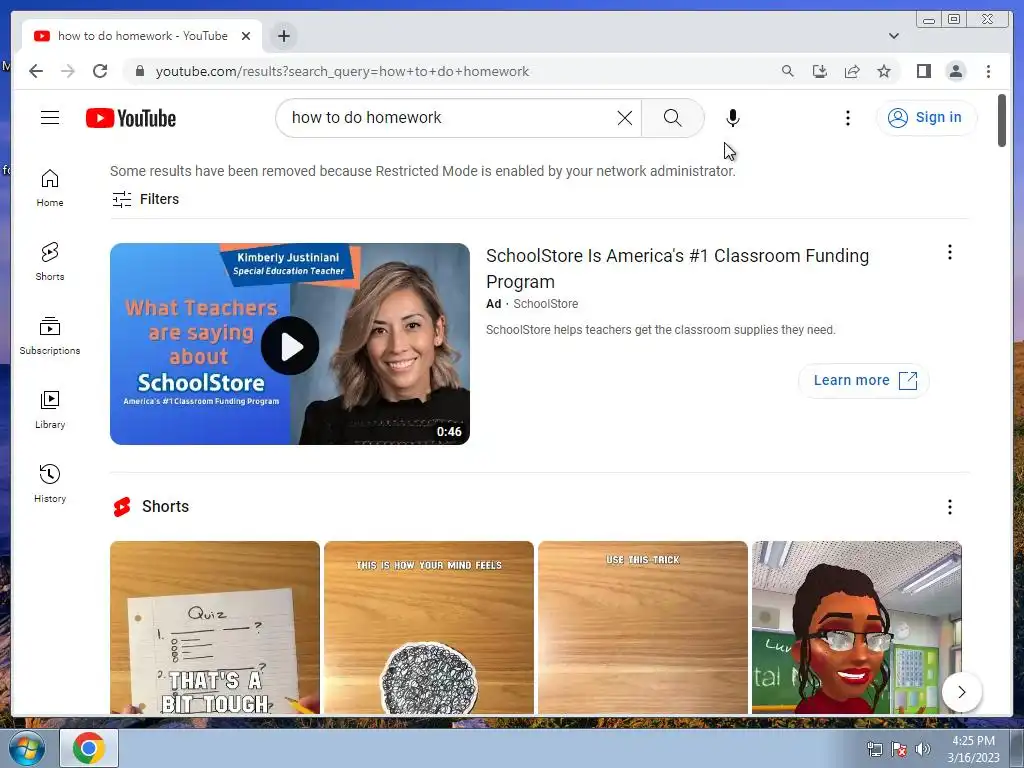Open 'This is how your mind feels' short
The image size is (1024, 768).
[x=428, y=627]
